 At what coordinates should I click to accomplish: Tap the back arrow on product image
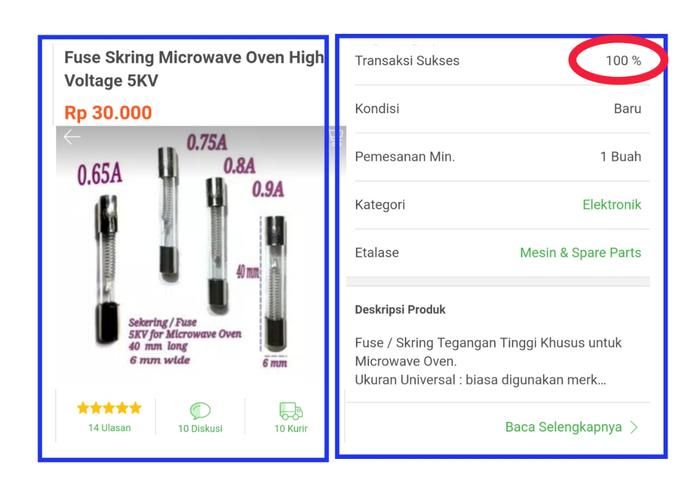[x=72, y=137]
